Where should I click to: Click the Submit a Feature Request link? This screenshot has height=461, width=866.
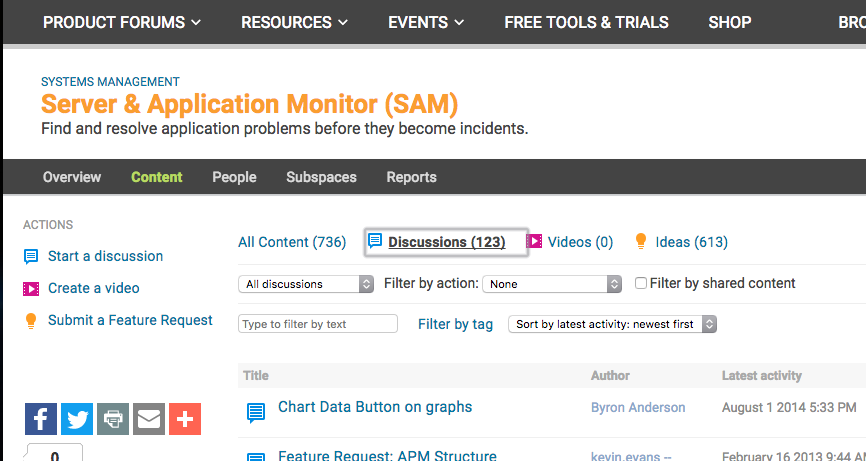tap(130, 320)
